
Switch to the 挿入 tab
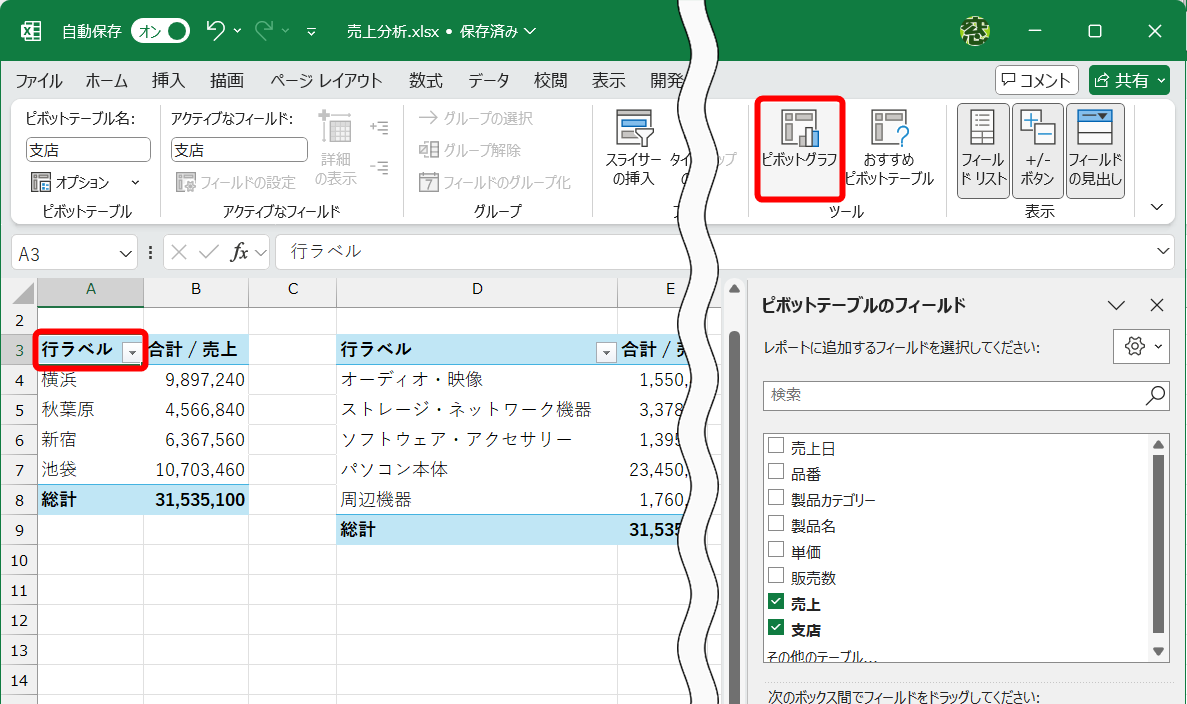168,80
